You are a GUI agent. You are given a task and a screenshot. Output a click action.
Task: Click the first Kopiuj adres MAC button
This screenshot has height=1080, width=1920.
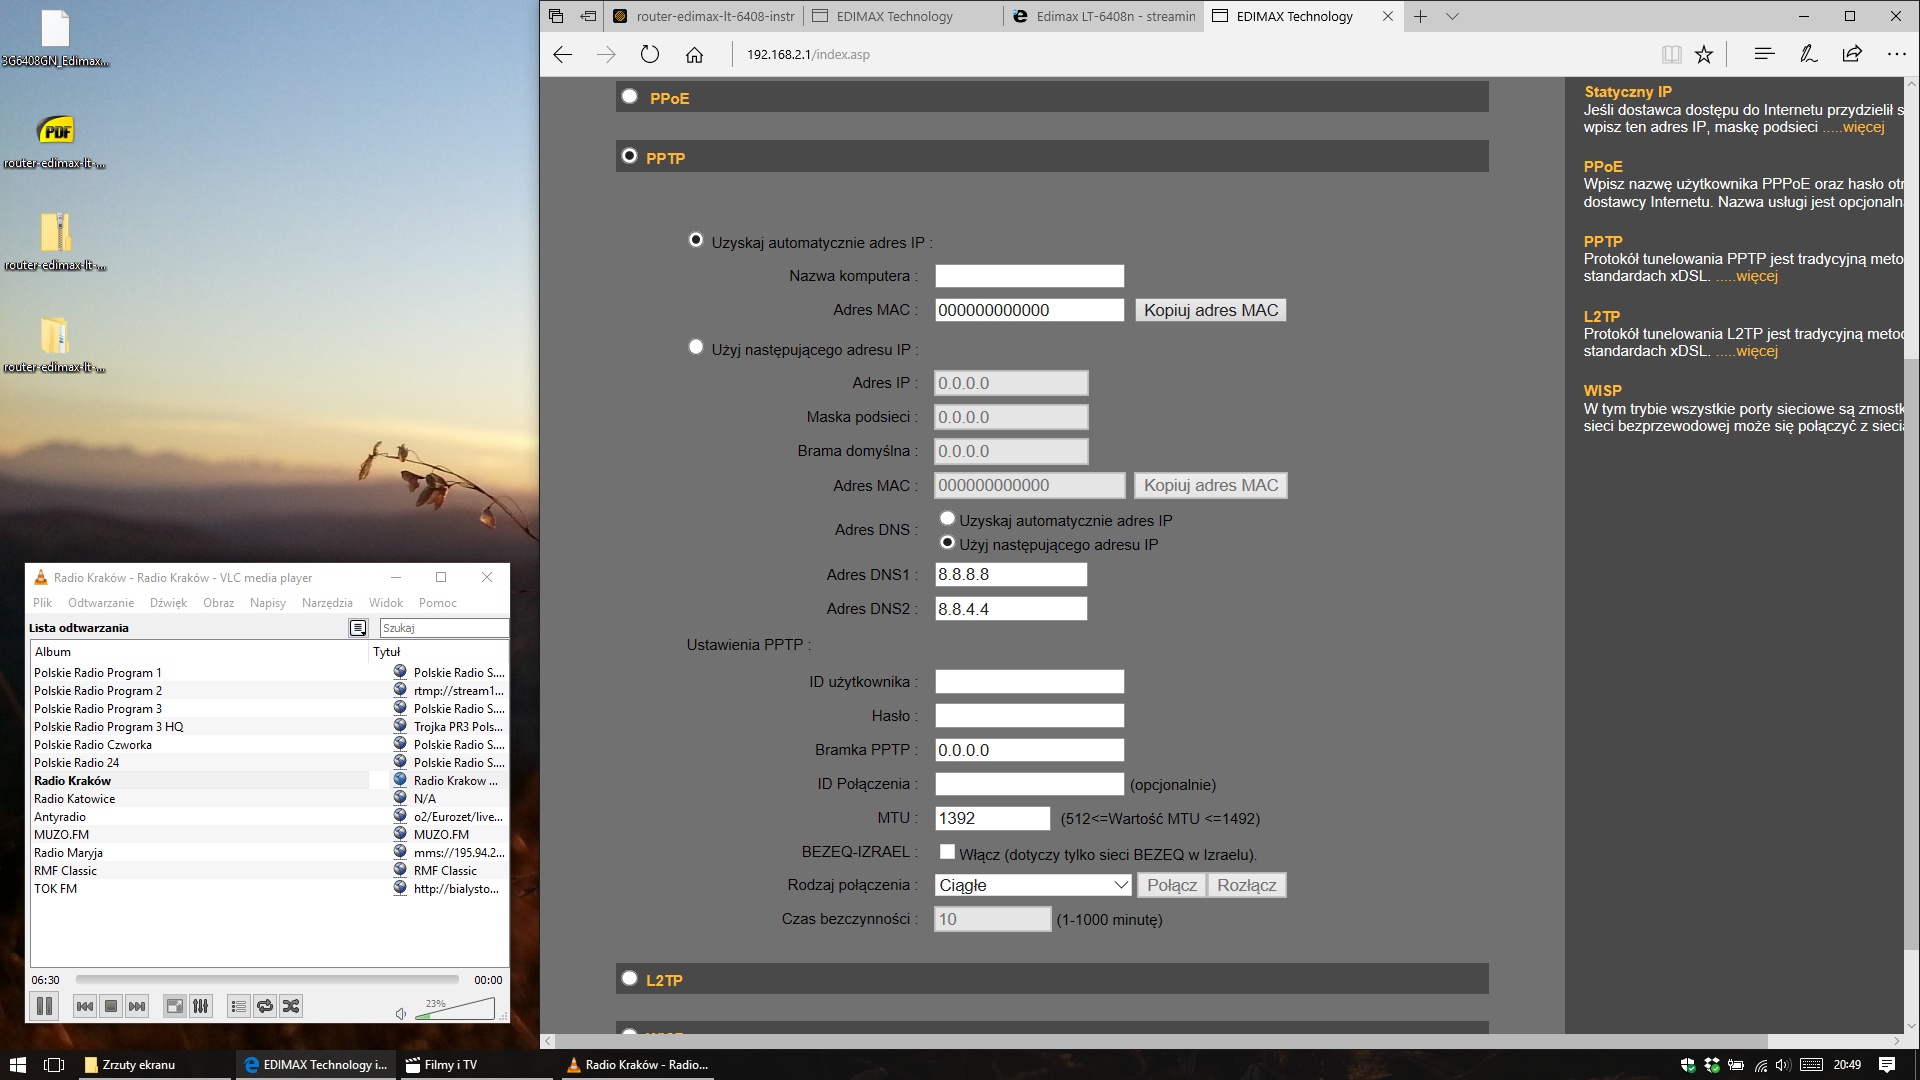coord(1210,310)
